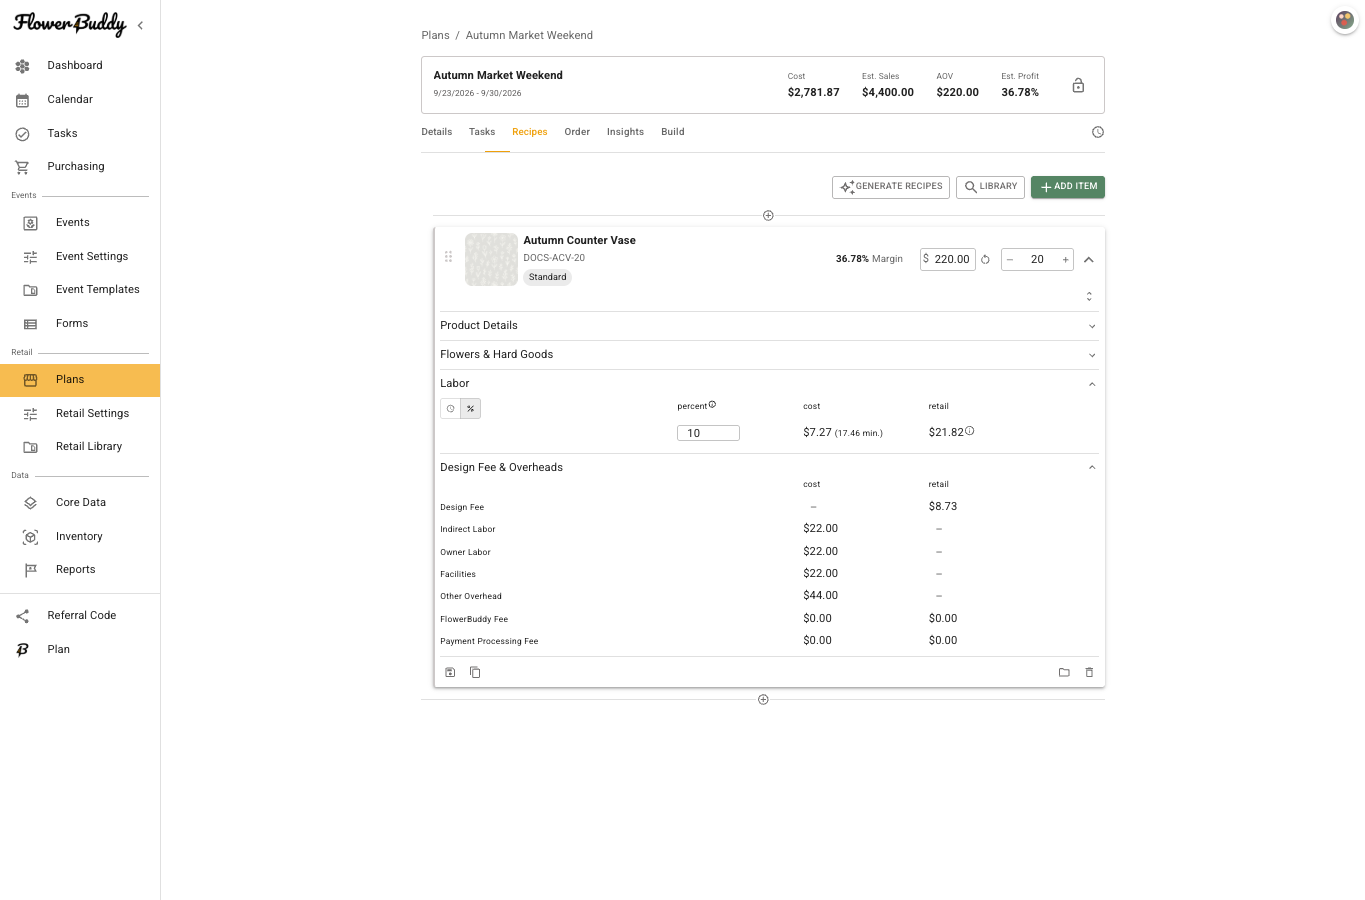Open user avatar in top right corner
The height and width of the screenshot is (900, 1365).
1344,20
